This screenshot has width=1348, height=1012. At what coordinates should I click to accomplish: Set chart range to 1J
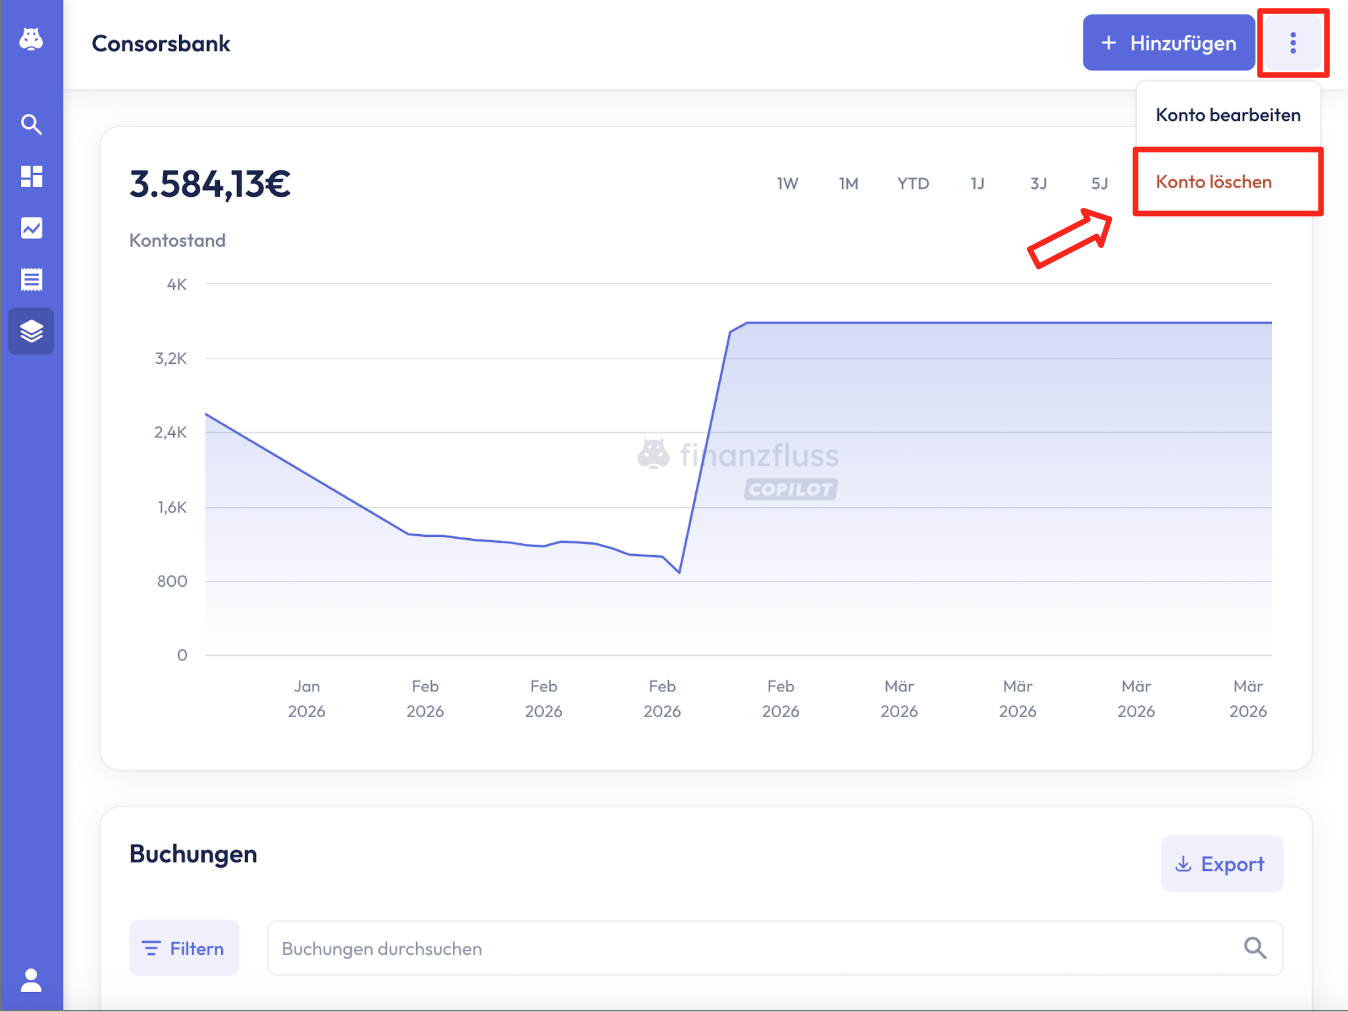pos(977,184)
